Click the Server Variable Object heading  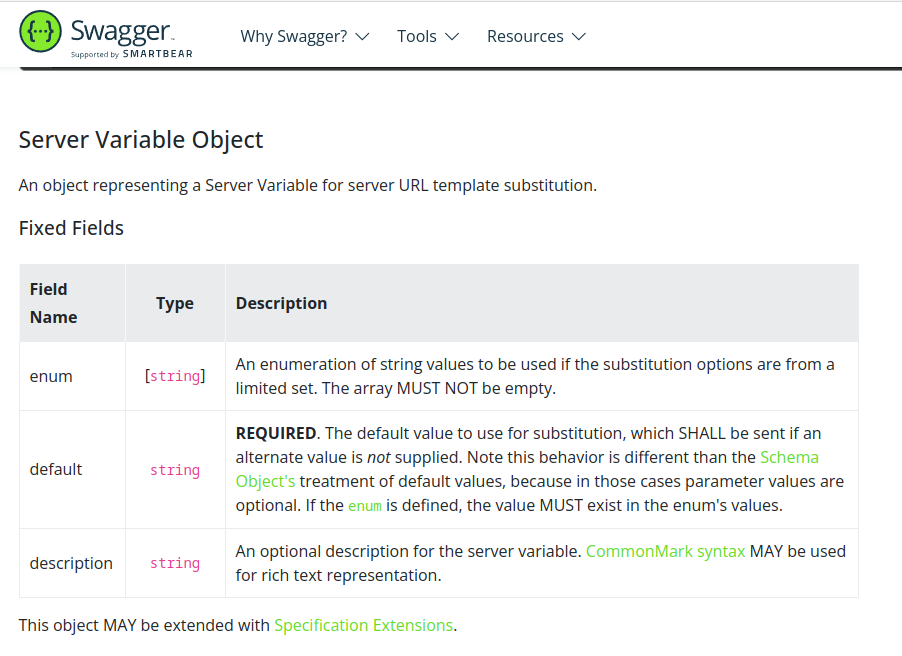click(x=141, y=139)
